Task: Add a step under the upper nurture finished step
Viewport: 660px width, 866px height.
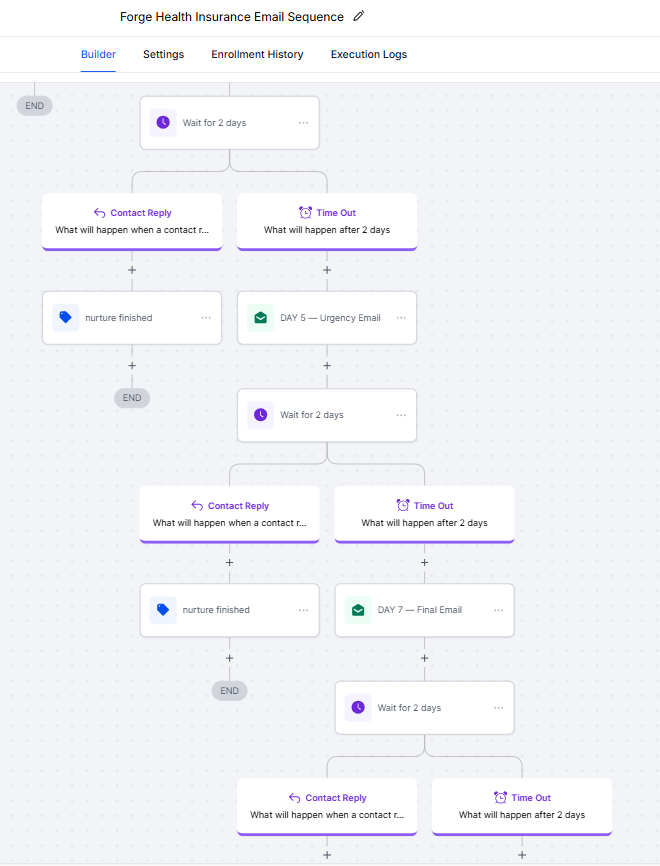Action: (132, 366)
